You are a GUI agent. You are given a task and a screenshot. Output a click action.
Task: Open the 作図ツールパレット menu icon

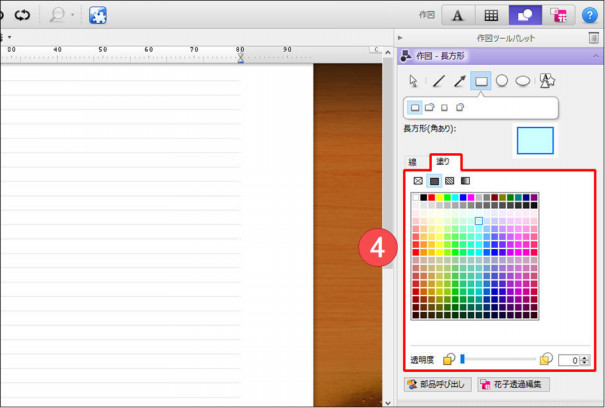(593, 38)
